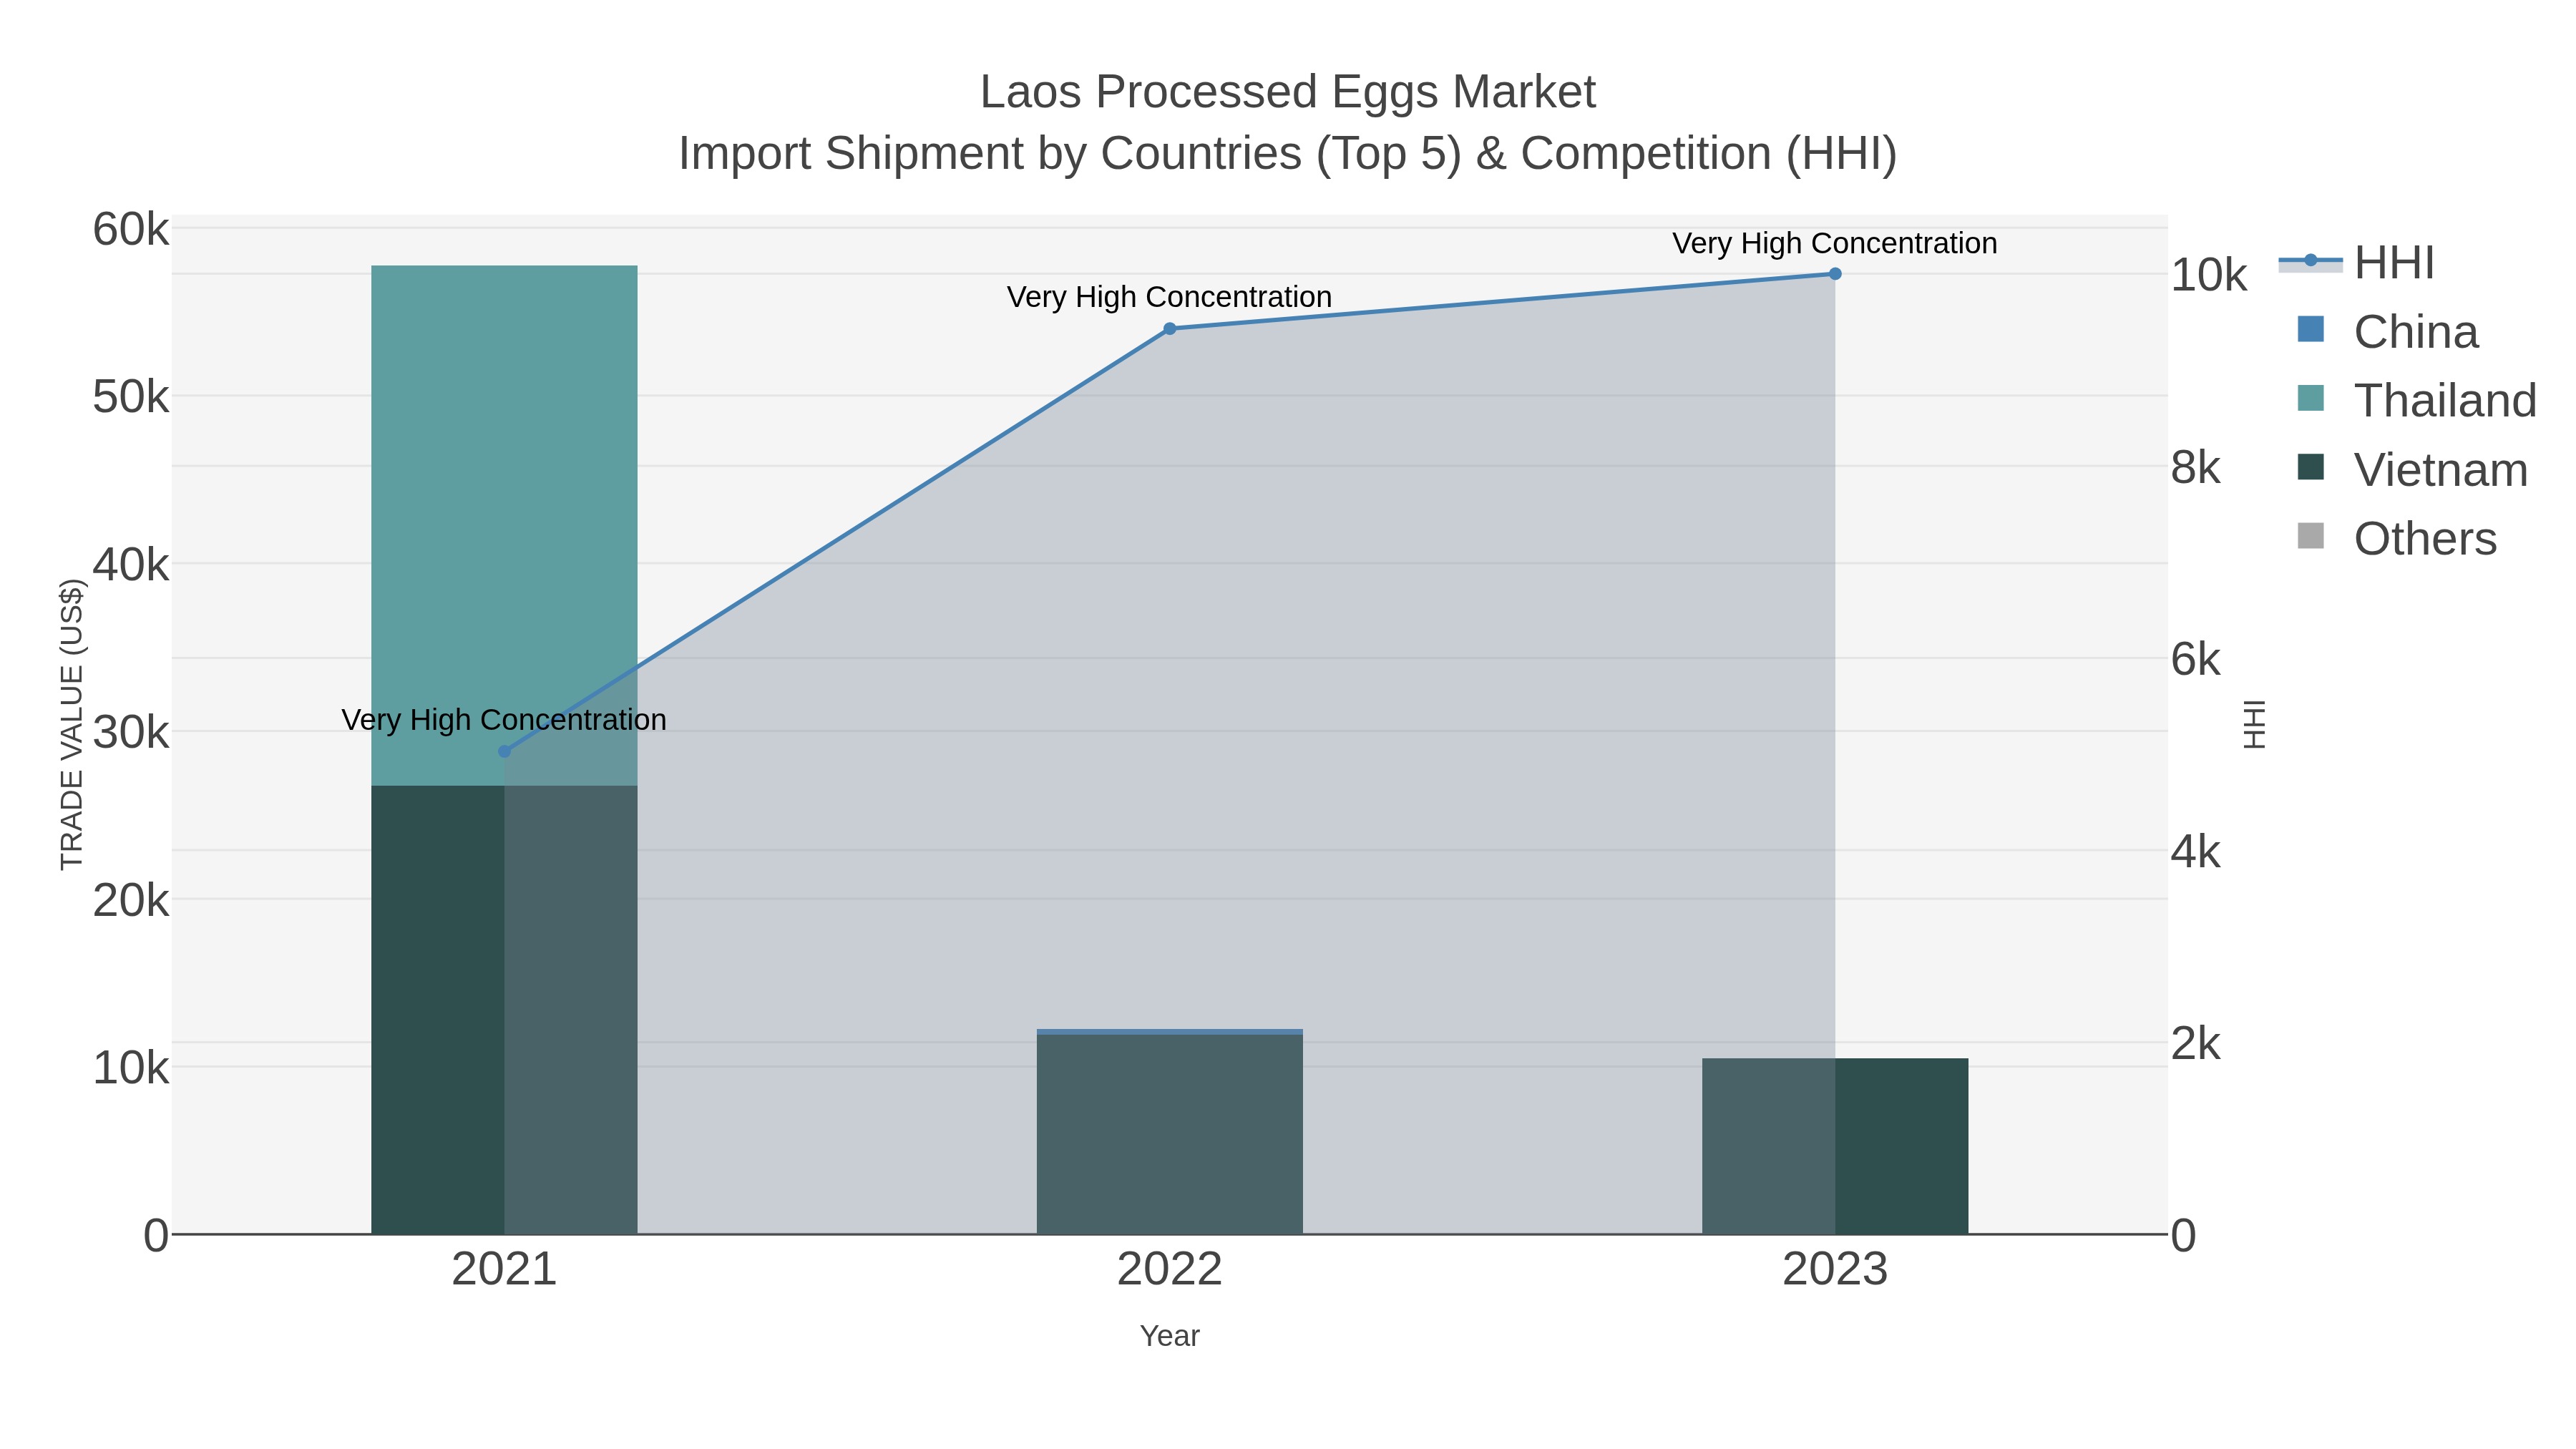Click the Vietnam bar for 2023

1835,1146
